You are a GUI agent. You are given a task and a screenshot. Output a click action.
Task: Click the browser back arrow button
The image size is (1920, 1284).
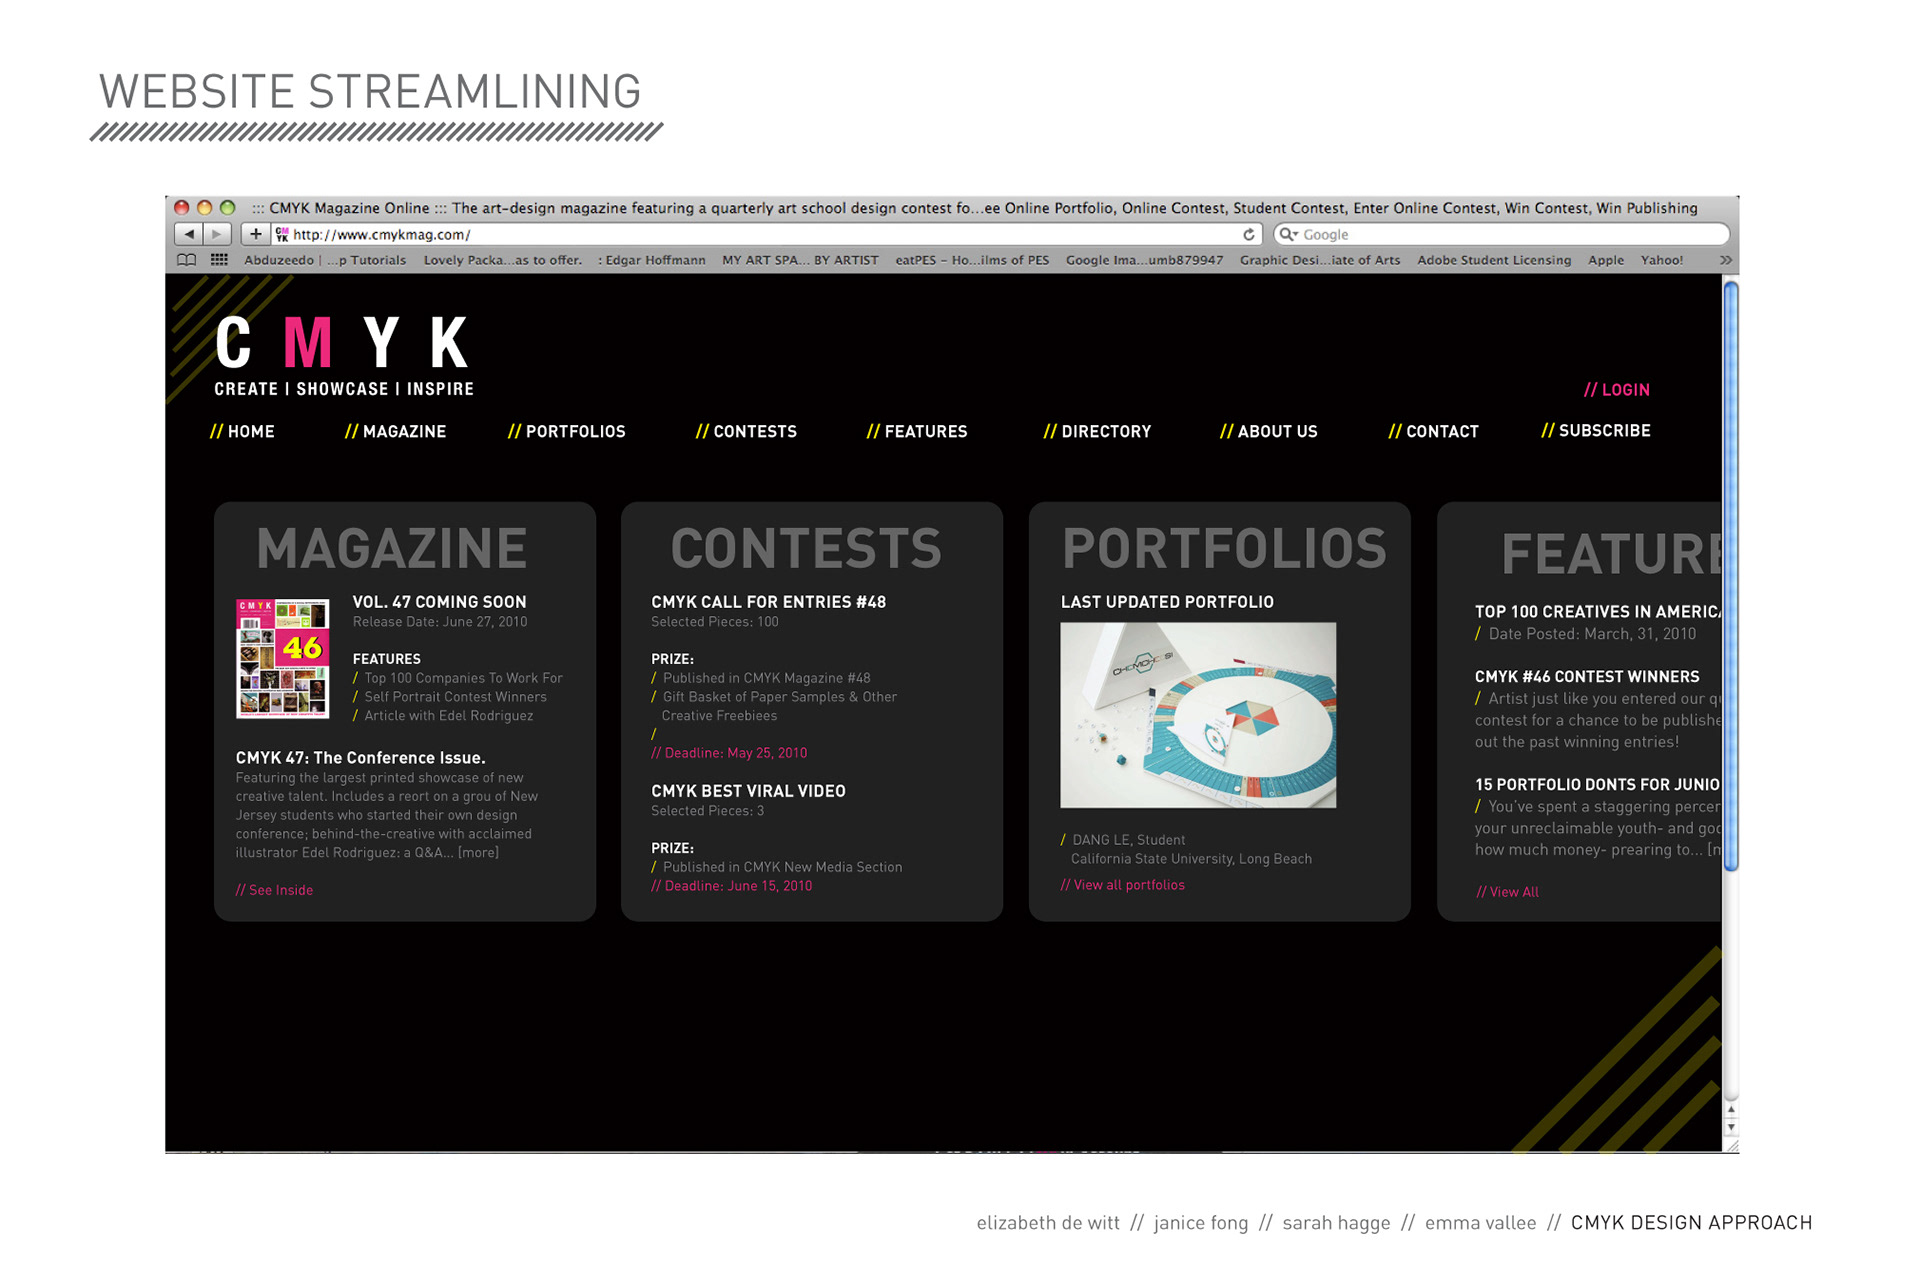pyautogui.click(x=188, y=235)
